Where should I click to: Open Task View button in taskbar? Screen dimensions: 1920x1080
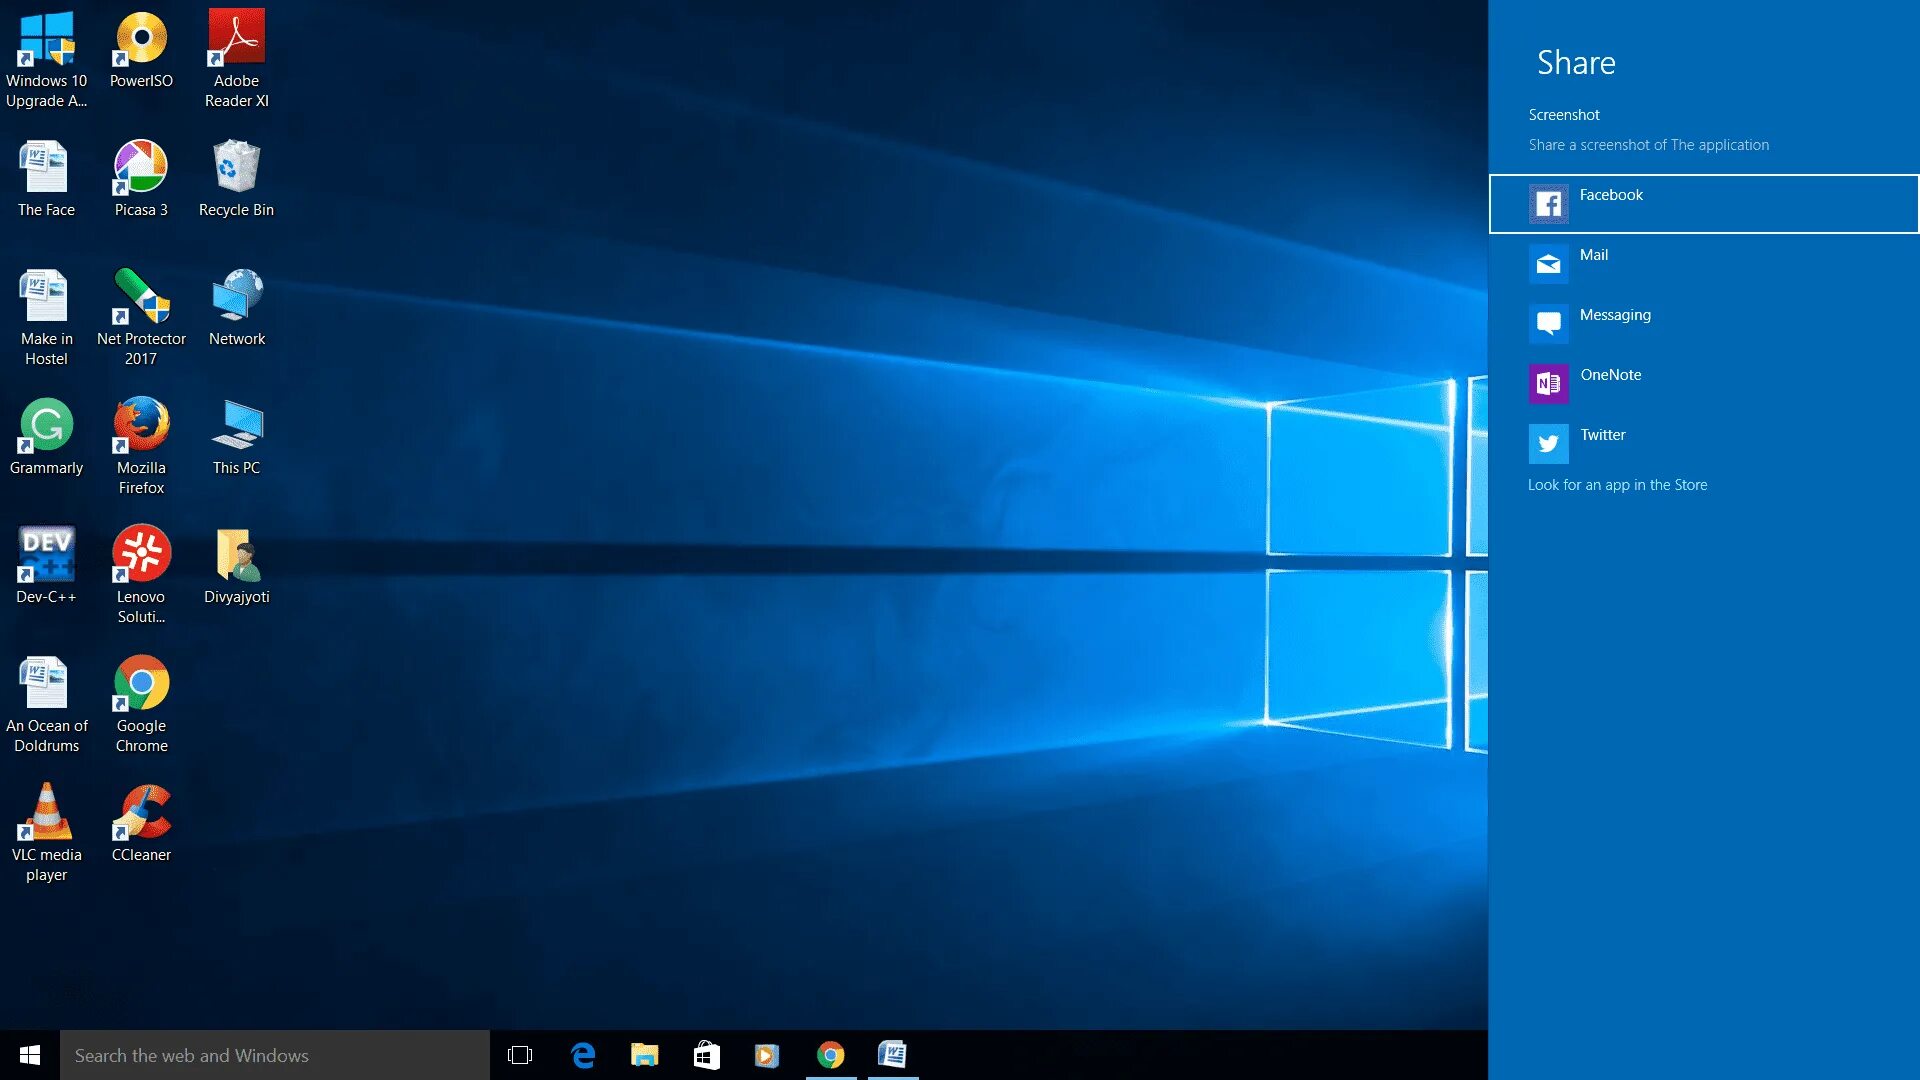click(x=522, y=1055)
